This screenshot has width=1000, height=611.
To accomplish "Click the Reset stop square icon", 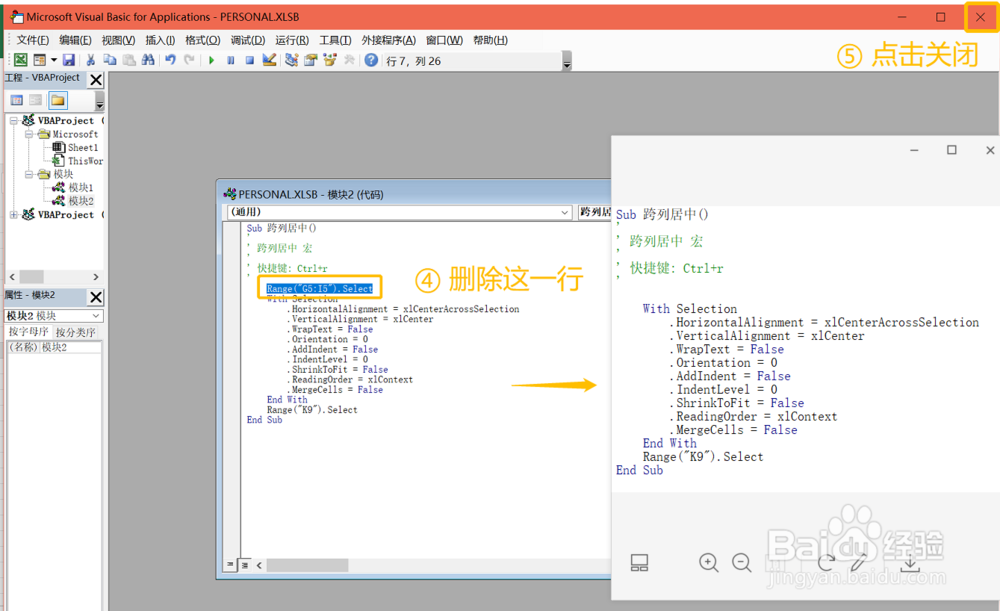I will (x=249, y=60).
